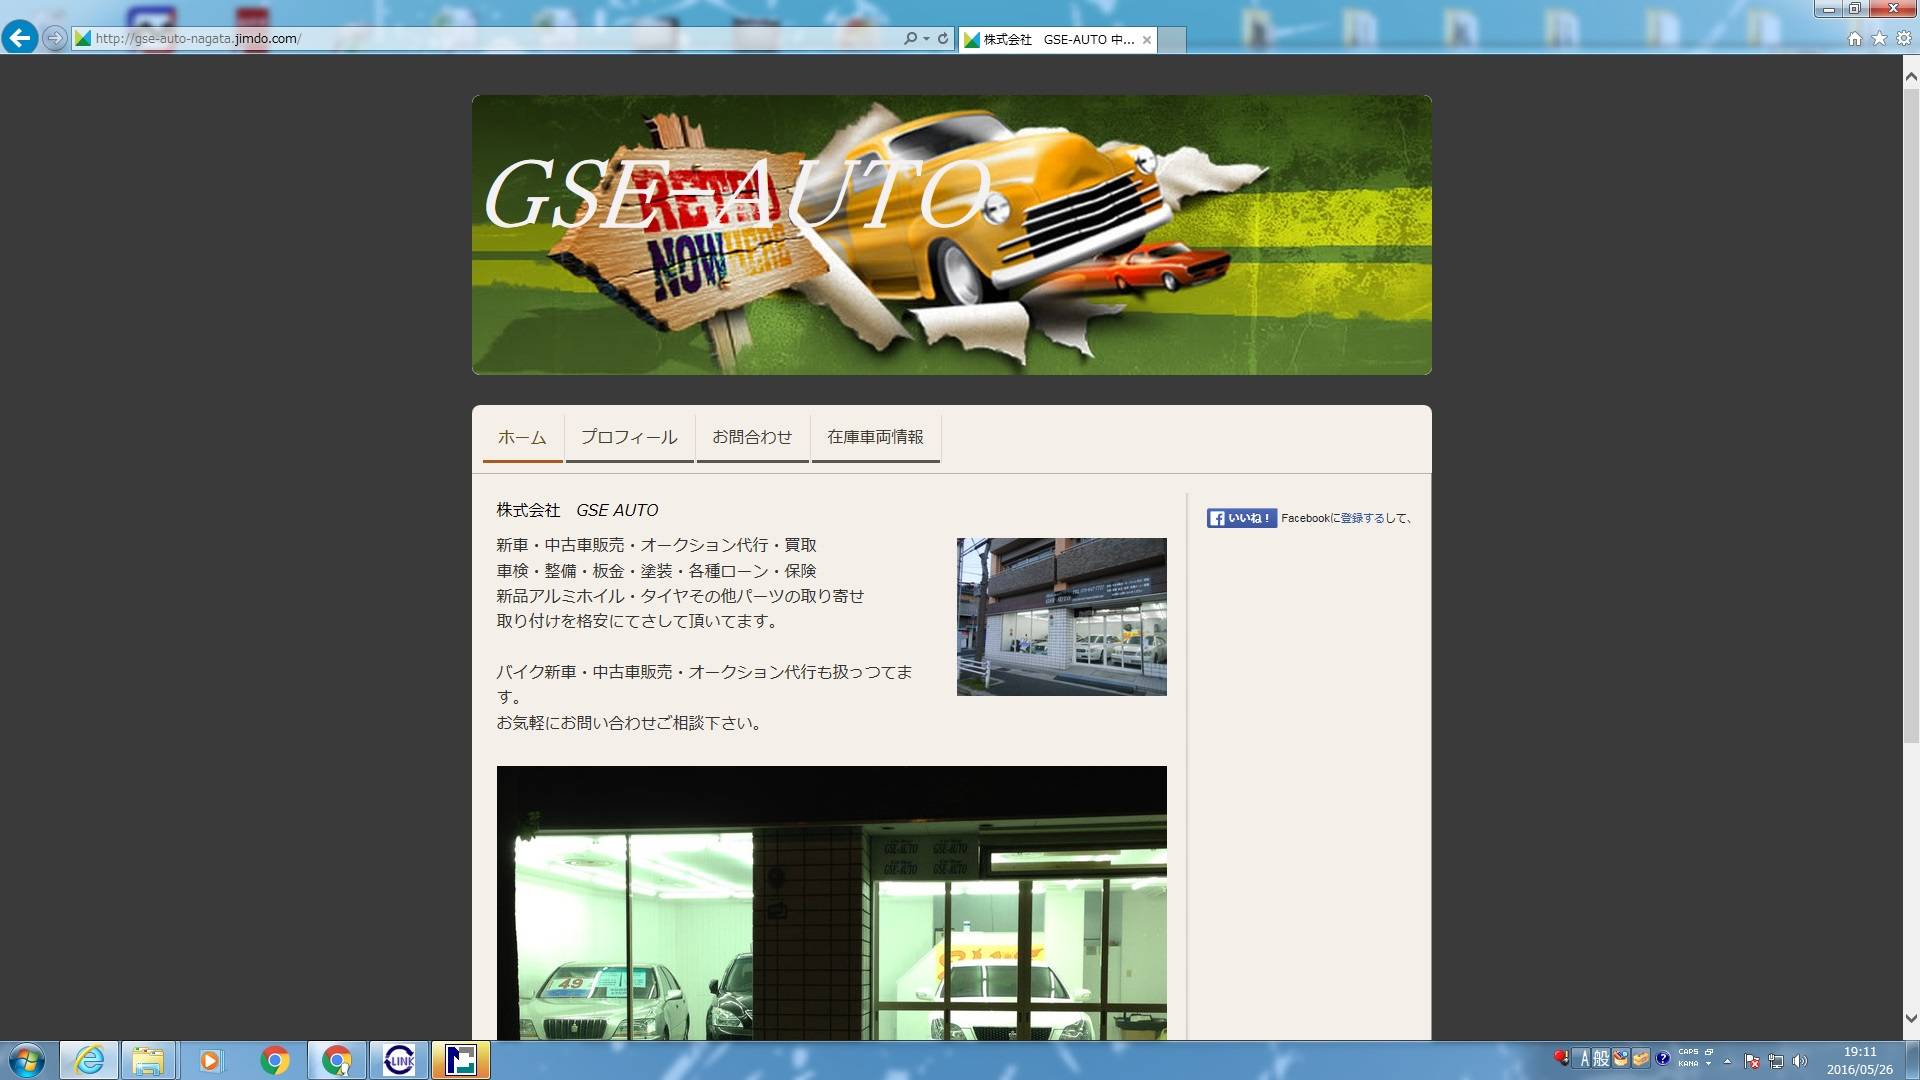Open Internet Explorer from the taskbar
Screen dimensions: 1920x1080
[x=89, y=1060]
